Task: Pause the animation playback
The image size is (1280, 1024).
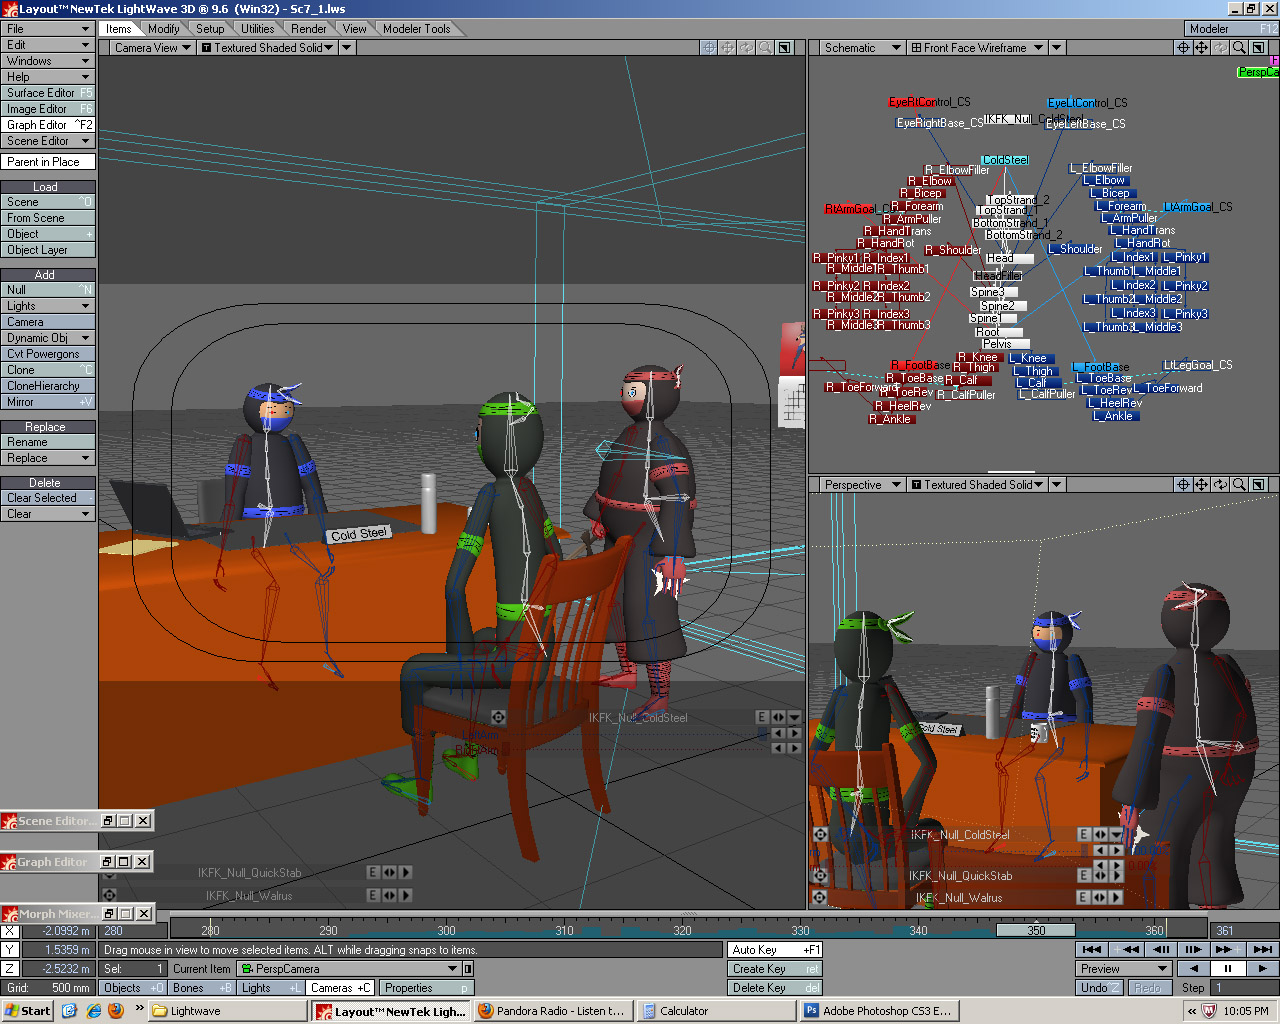Action: tap(1227, 968)
